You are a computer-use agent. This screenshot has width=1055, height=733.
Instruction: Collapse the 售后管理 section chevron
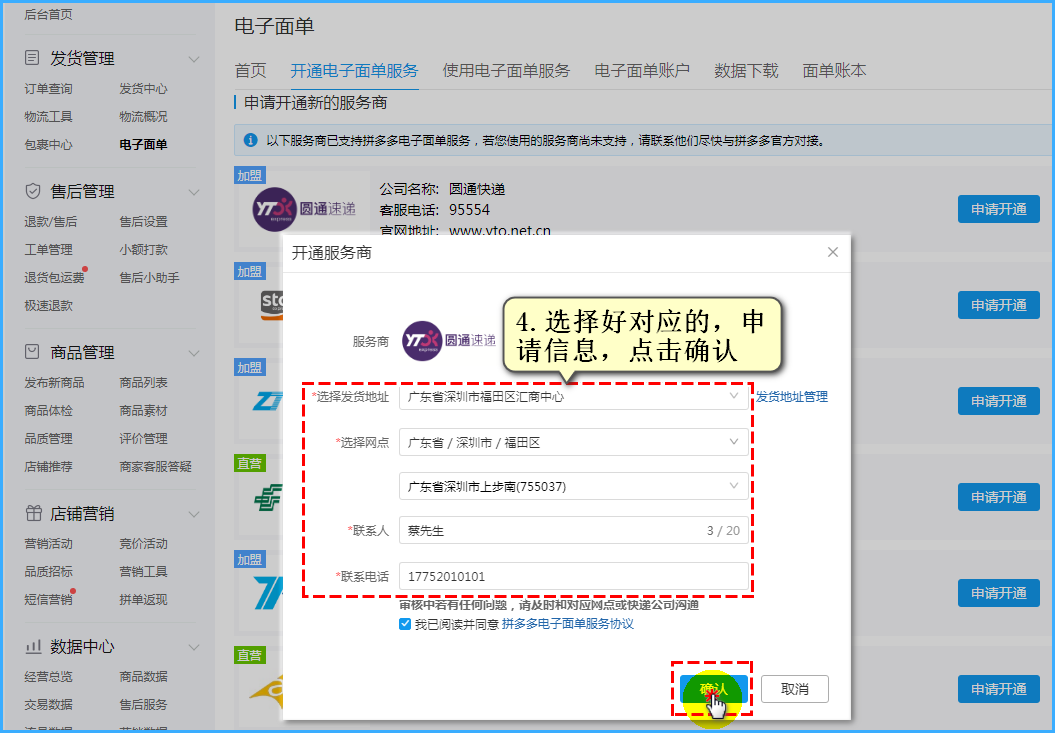point(194,193)
